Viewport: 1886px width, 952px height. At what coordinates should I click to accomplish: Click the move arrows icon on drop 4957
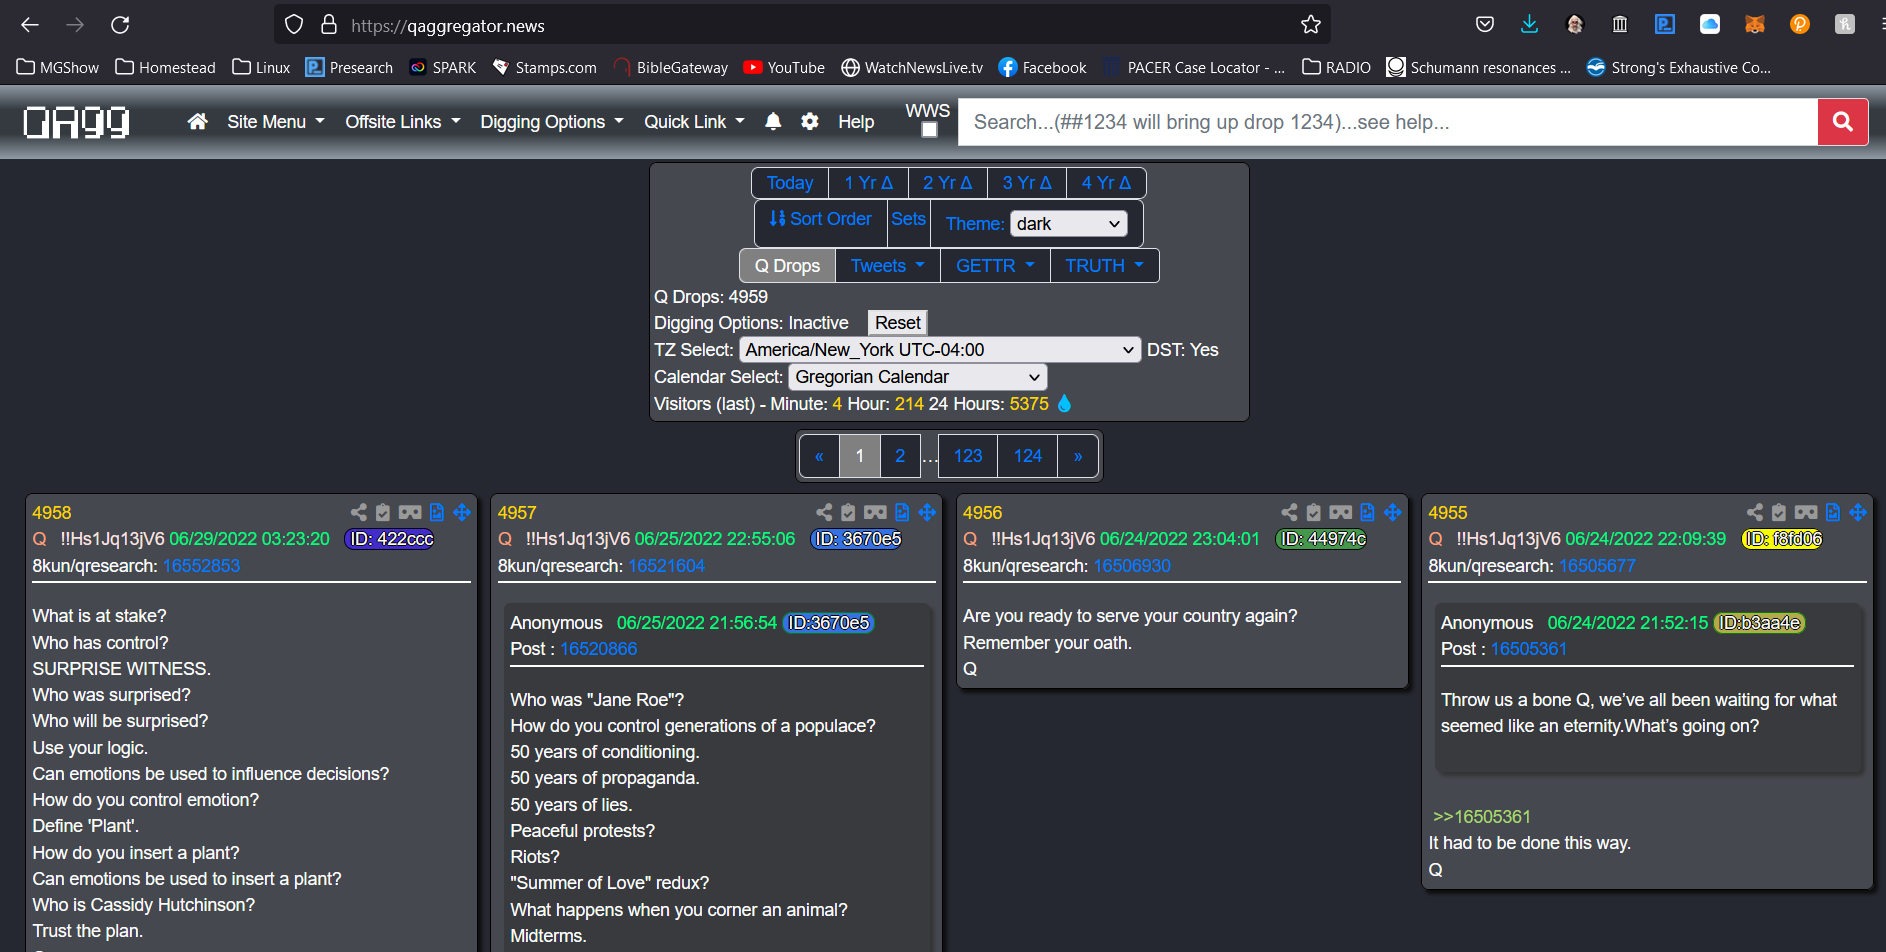(x=927, y=512)
